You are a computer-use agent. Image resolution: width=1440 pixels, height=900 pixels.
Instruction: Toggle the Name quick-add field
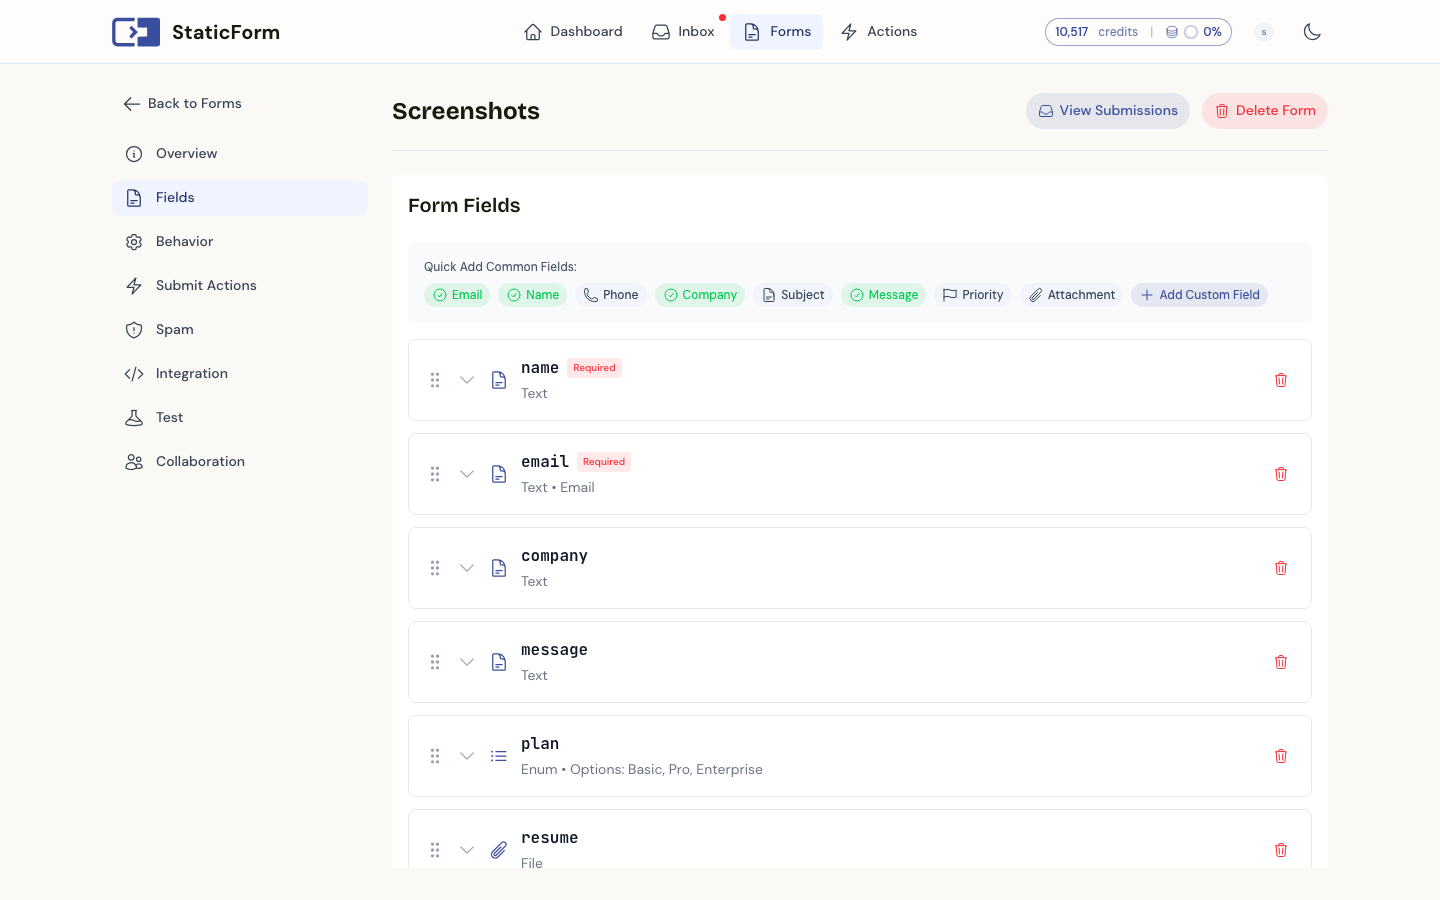coord(532,295)
